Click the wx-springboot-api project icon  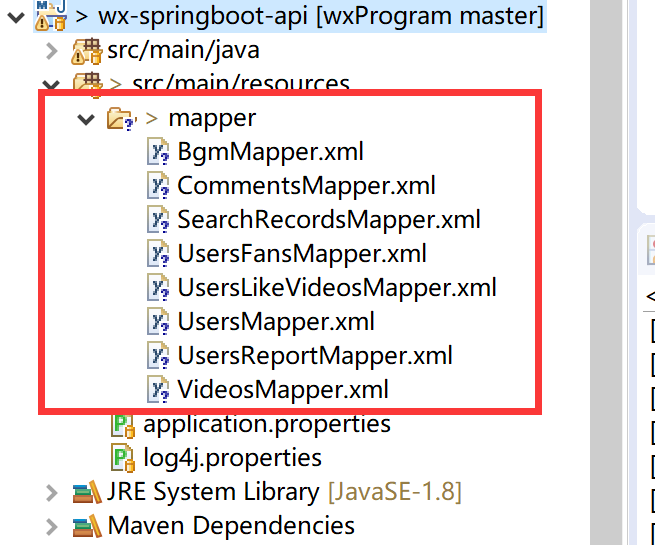[x=51, y=16]
